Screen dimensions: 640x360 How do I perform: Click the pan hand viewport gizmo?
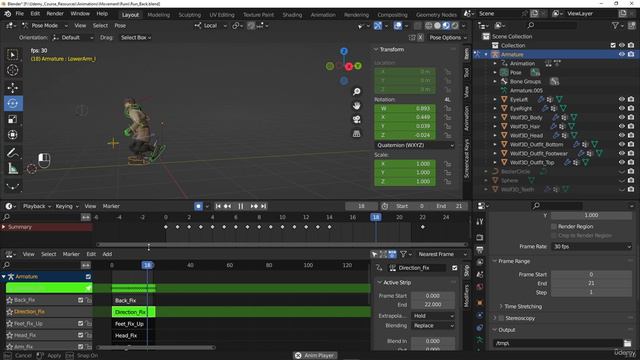tap(356, 105)
